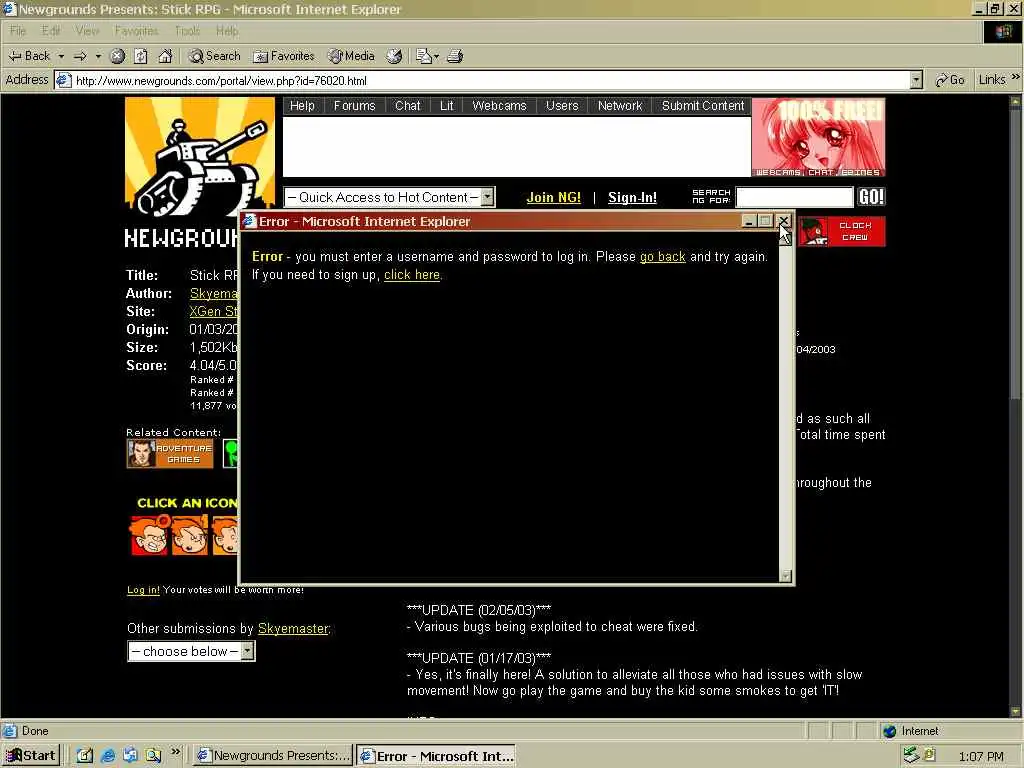Click main page scrollbar down arrow
The width and height of the screenshot is (1024, 768).
click(x=1015, y=711)
